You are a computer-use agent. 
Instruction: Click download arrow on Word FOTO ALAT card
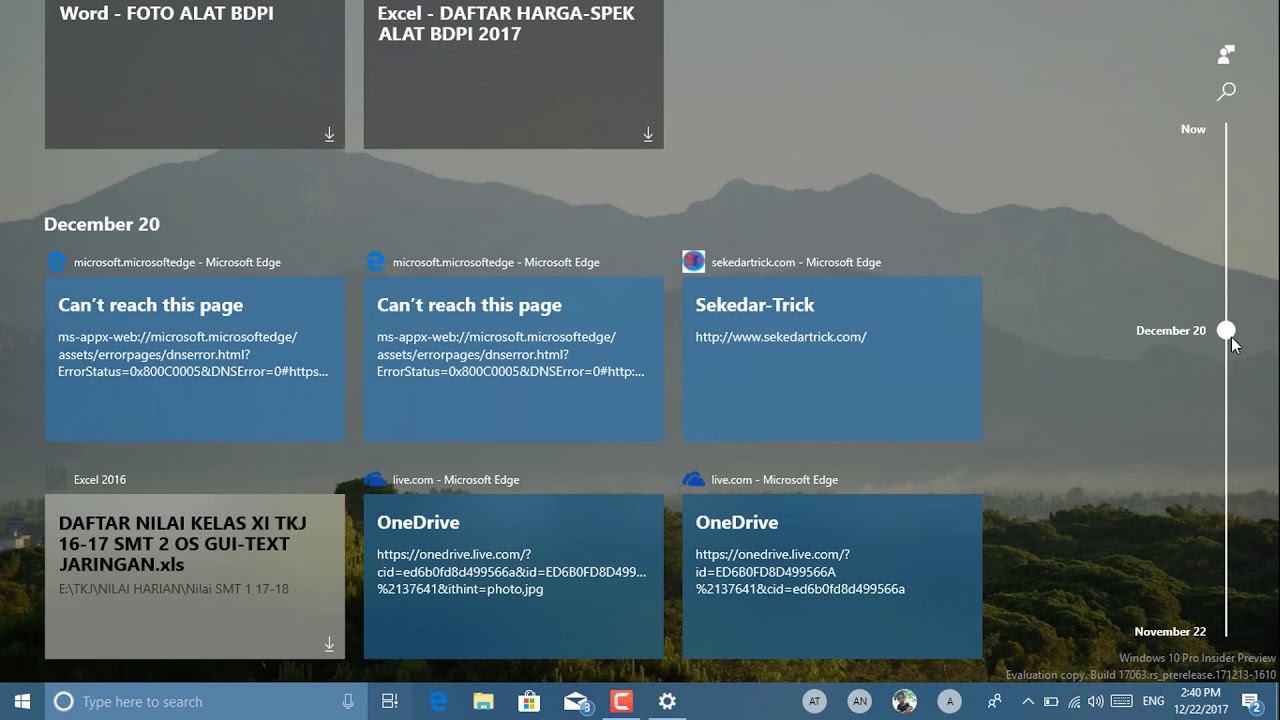(329, 134)
